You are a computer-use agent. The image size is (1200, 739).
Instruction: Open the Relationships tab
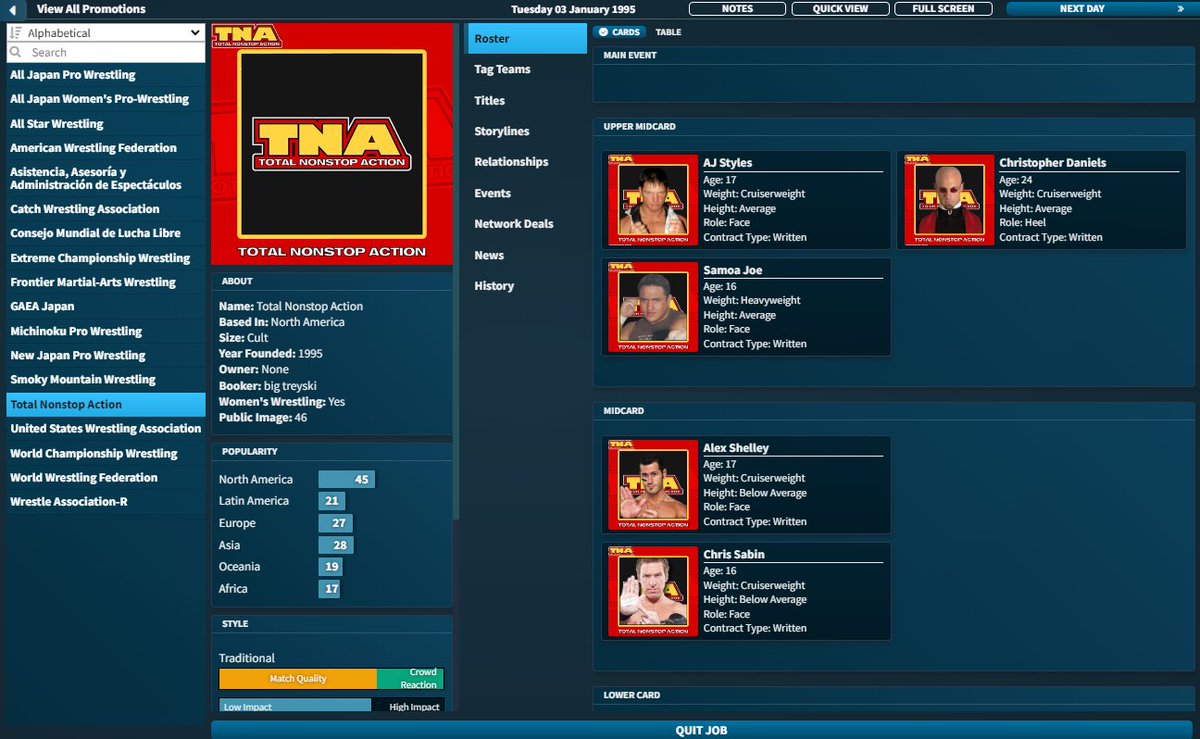pos(527,161)
